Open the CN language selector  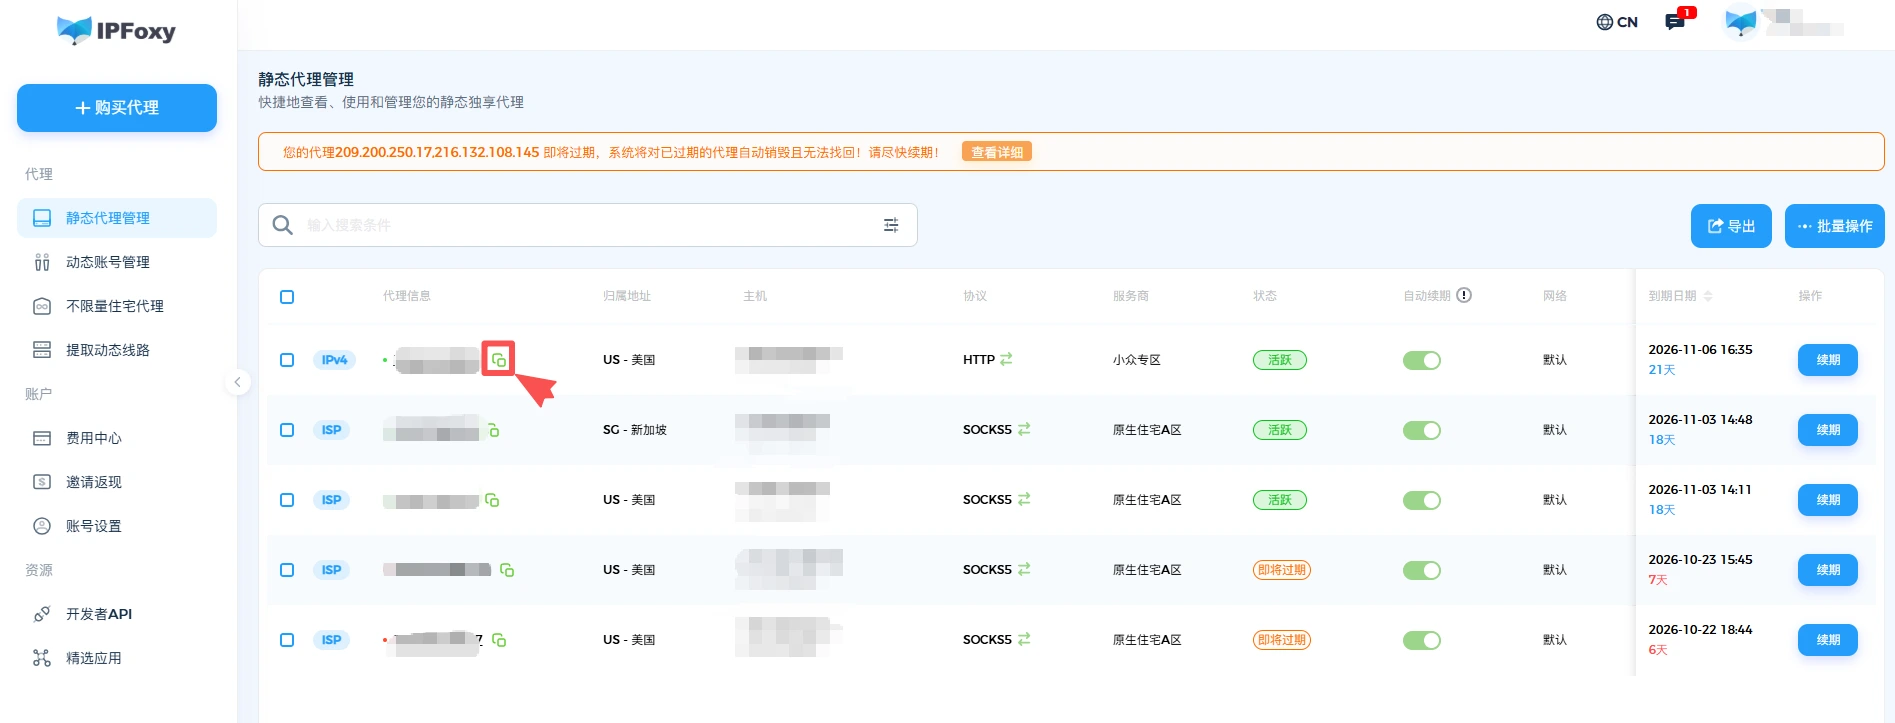(x=1617, y=22)
